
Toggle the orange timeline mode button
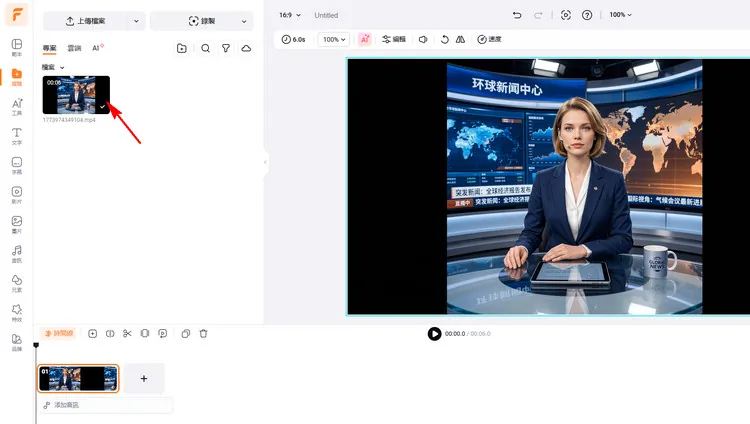pyautogui.click(x=58, y=333)
